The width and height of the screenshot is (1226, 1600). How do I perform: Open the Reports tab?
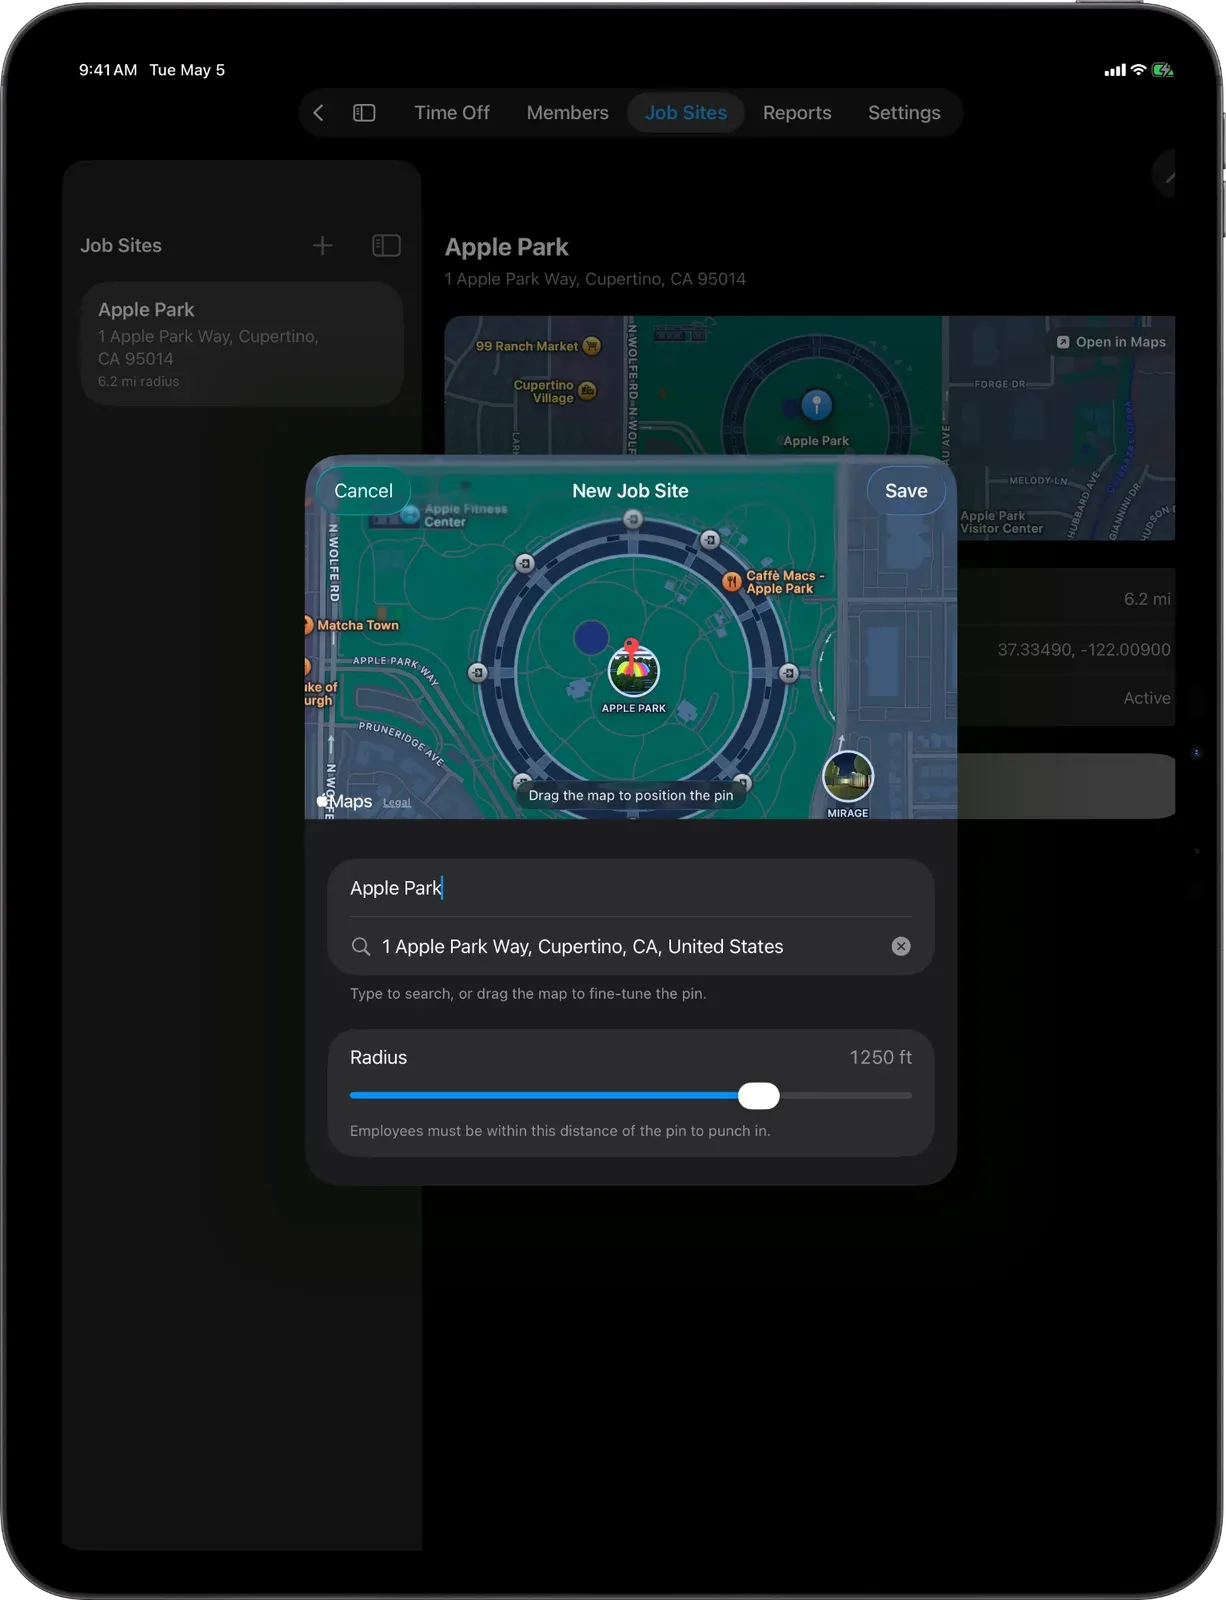click(x=797, y=113)
